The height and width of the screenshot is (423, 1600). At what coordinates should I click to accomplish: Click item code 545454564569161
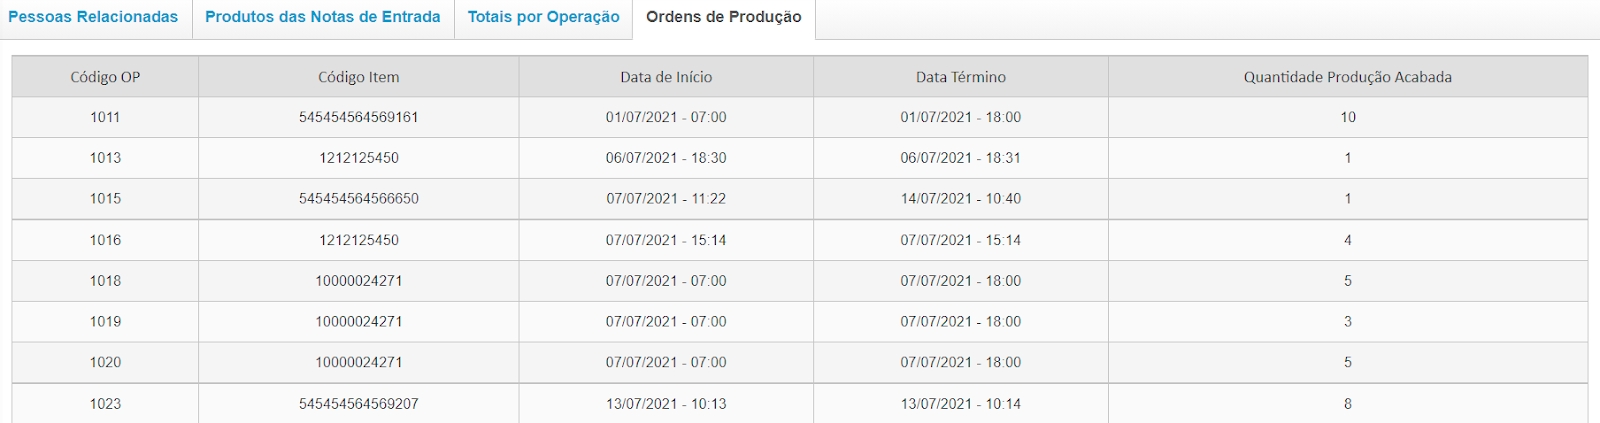[x=358, y=117]
